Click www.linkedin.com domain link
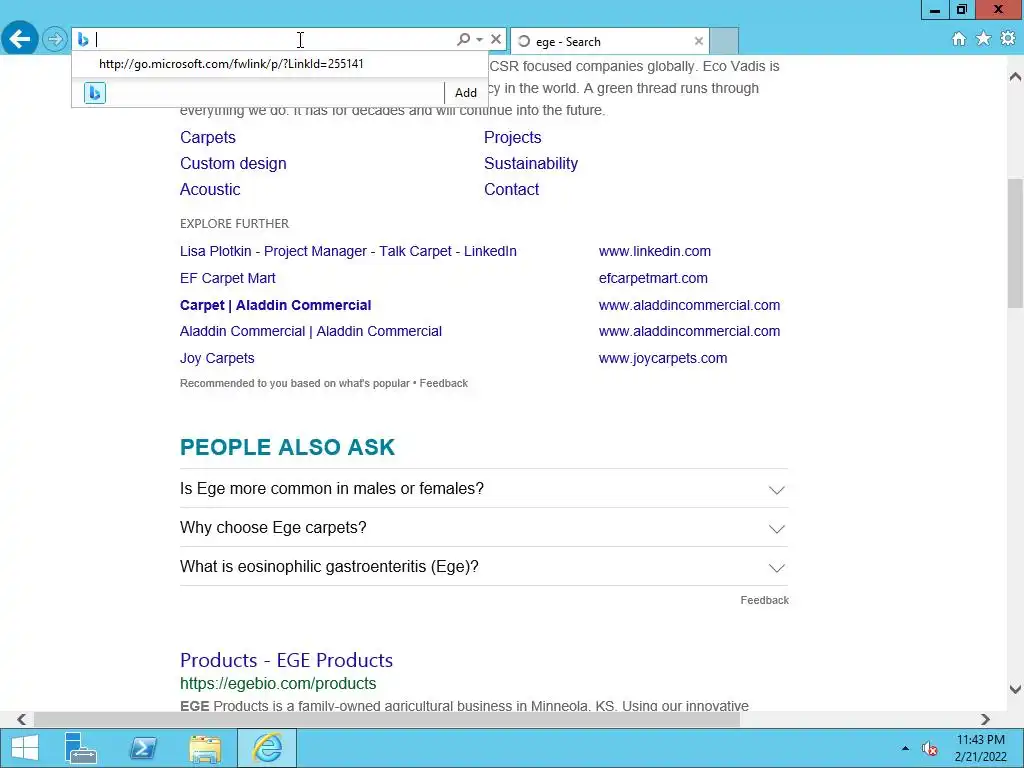1024x768 pixels. pyautogui.click(x=654, y=251)
